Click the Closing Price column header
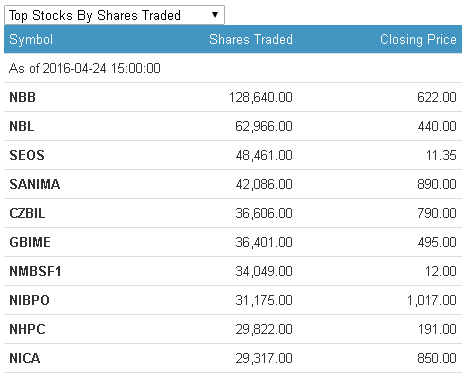 [x=418, y=39]
